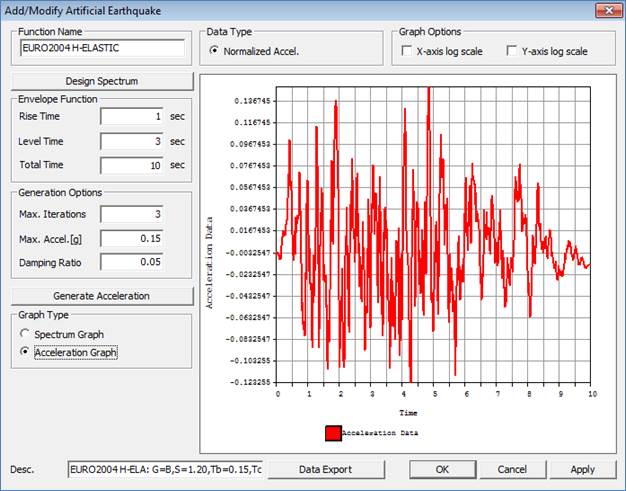Enable X-axis log scale checkbox
The width and height of the screenshot is (626, 491).
click(x=406, y=50)
